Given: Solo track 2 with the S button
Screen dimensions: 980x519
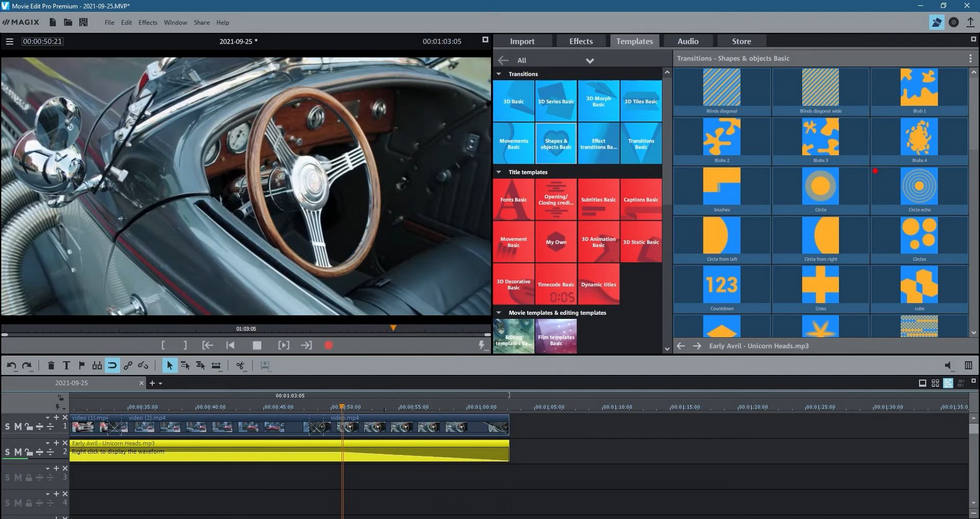Looking at the screenshot, I should coord(8,451).
